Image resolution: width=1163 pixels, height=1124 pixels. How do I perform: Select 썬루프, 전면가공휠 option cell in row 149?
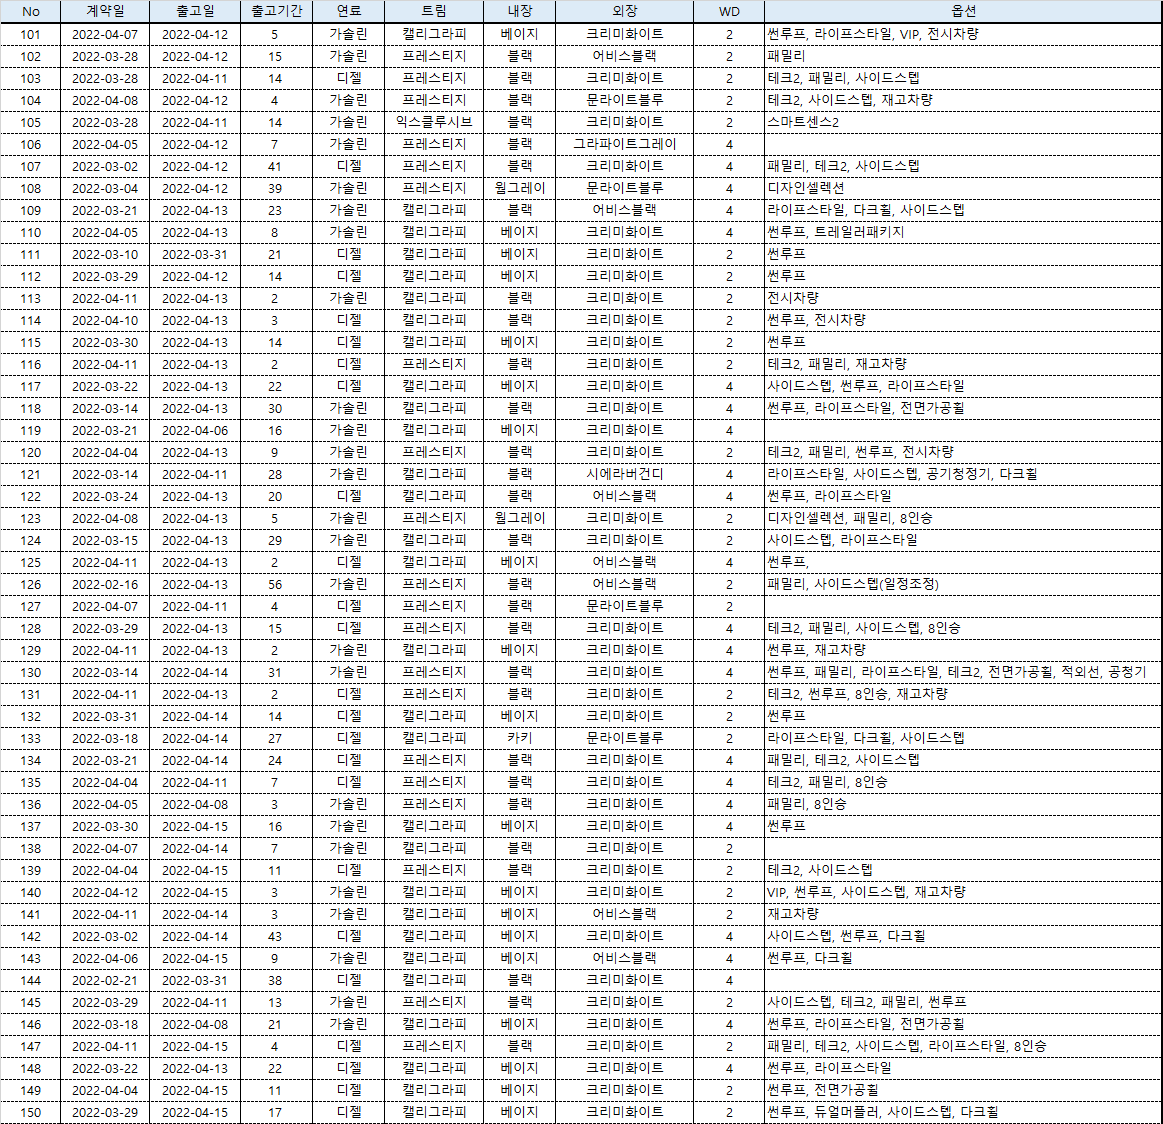click(x=963, y=1091)
